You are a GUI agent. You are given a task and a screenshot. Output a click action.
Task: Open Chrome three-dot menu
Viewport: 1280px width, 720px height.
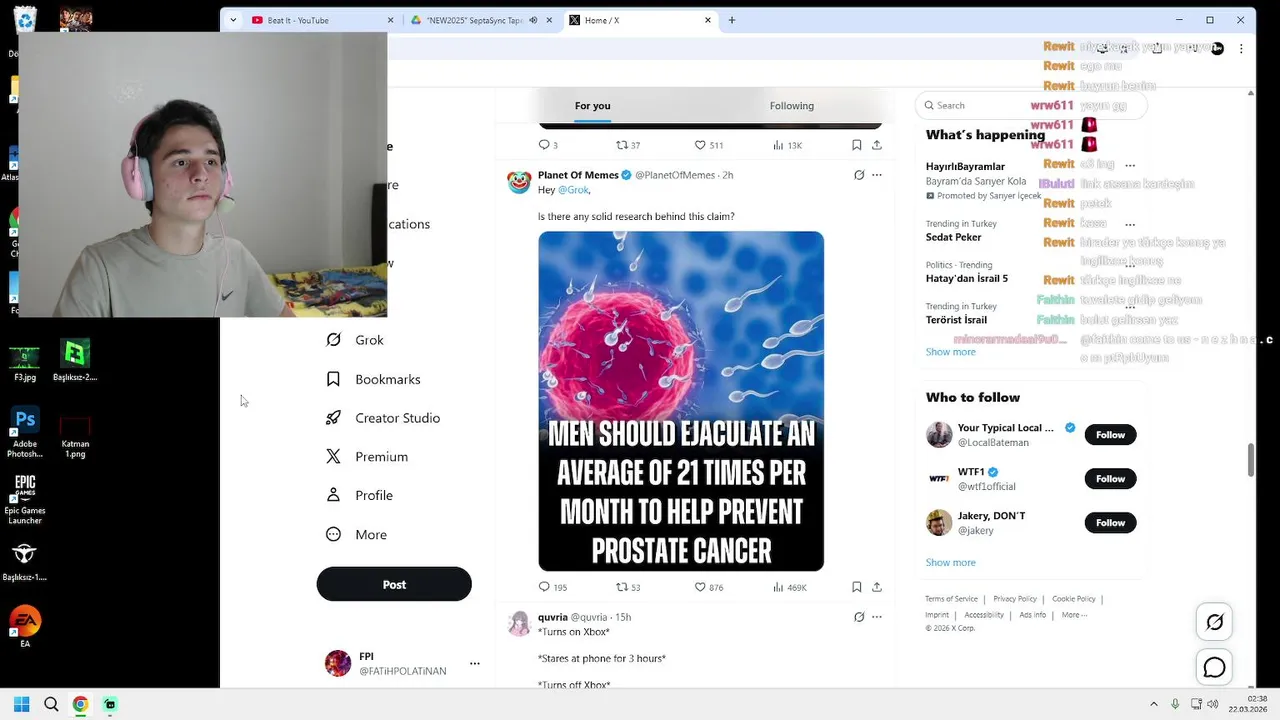coord(1241,48)
